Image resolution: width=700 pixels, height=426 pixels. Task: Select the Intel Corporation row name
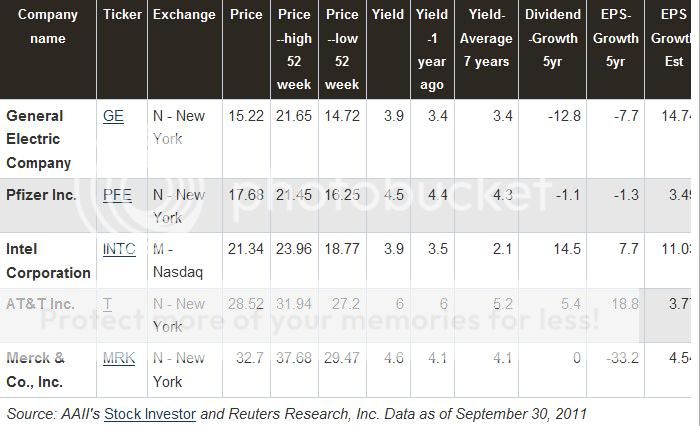click(x=48, y=260)
